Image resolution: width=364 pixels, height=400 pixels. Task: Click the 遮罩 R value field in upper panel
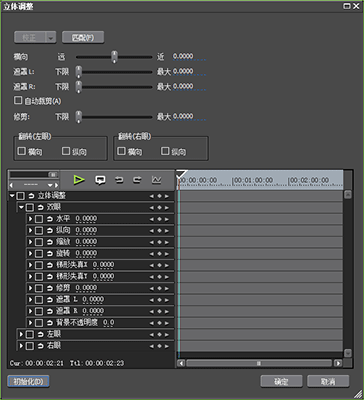coord(189,87)
